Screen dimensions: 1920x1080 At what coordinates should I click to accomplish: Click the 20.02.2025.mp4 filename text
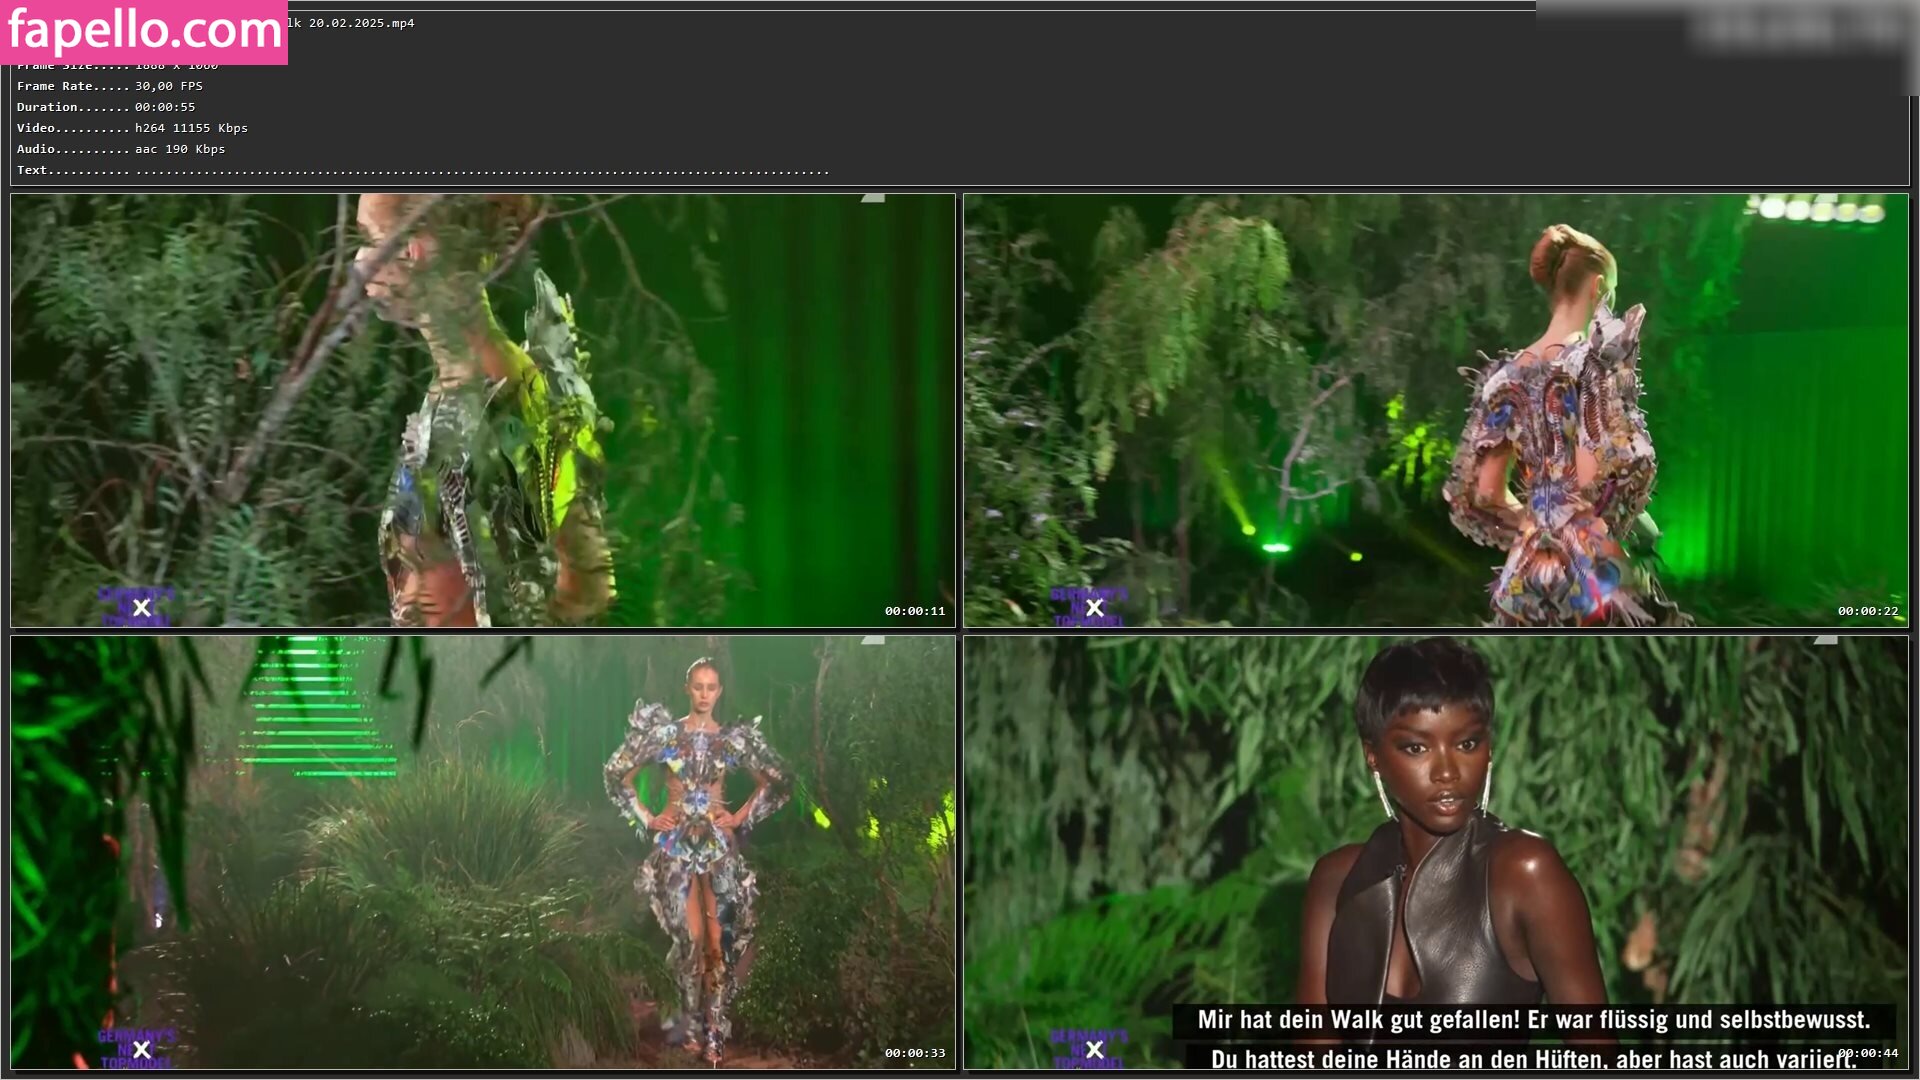coord(360,23)
